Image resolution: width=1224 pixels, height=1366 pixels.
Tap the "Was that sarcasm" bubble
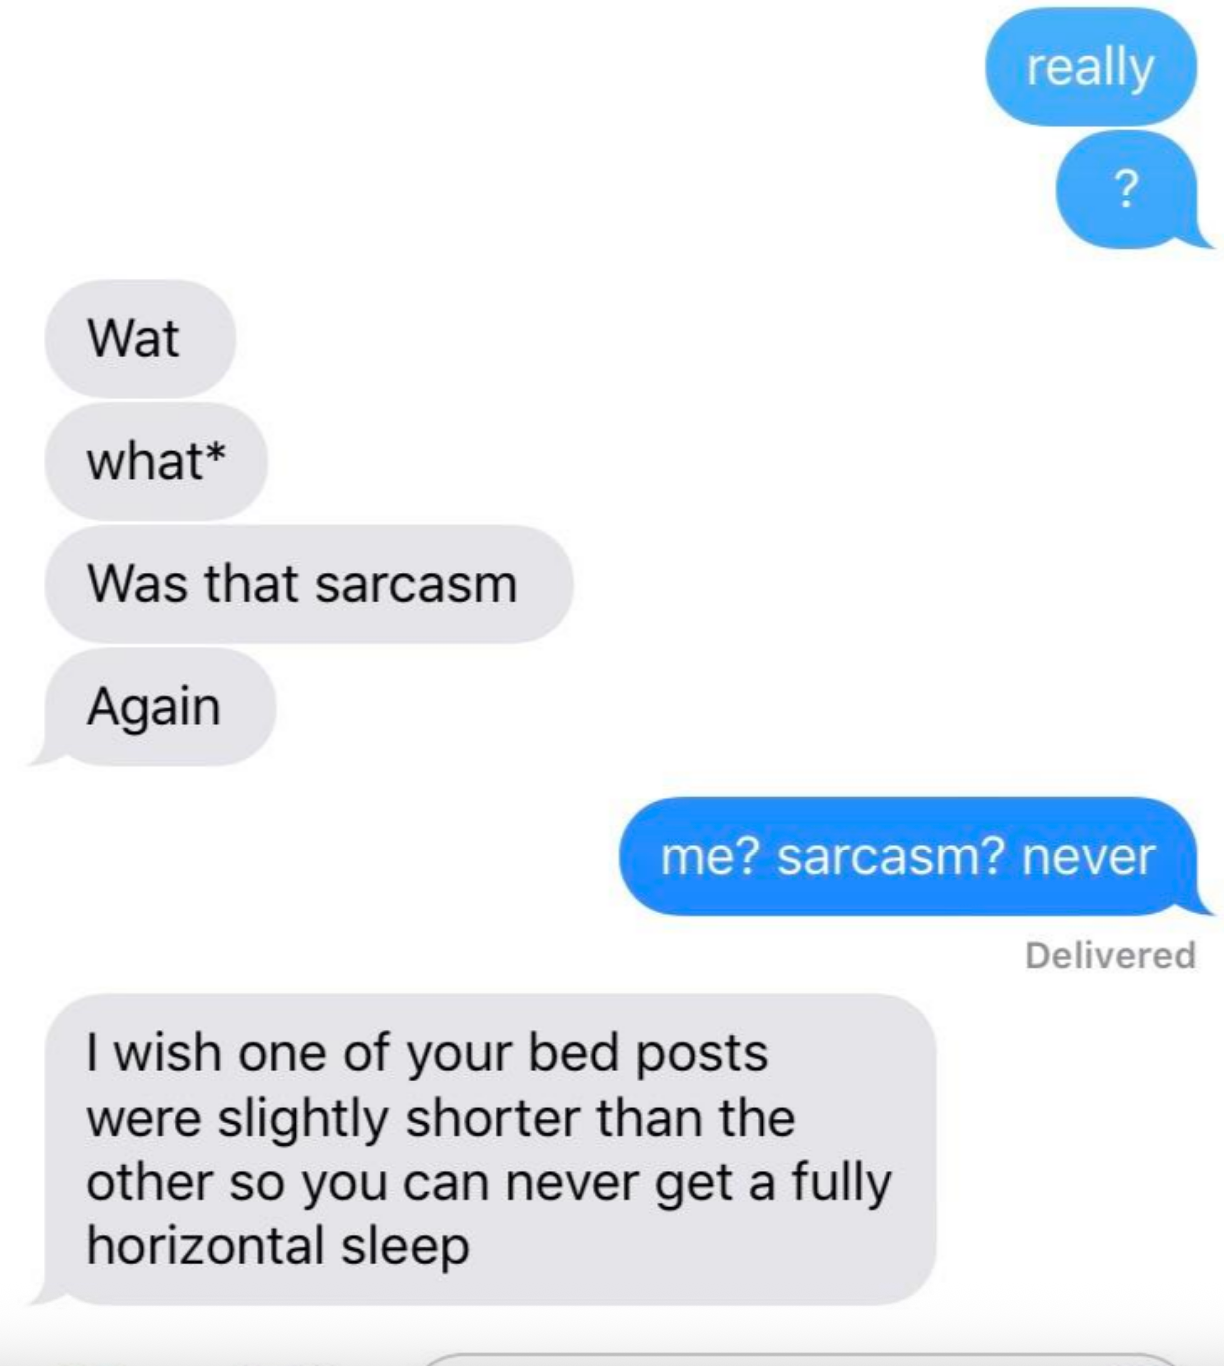pyautogui.click(x=309, y=584)
